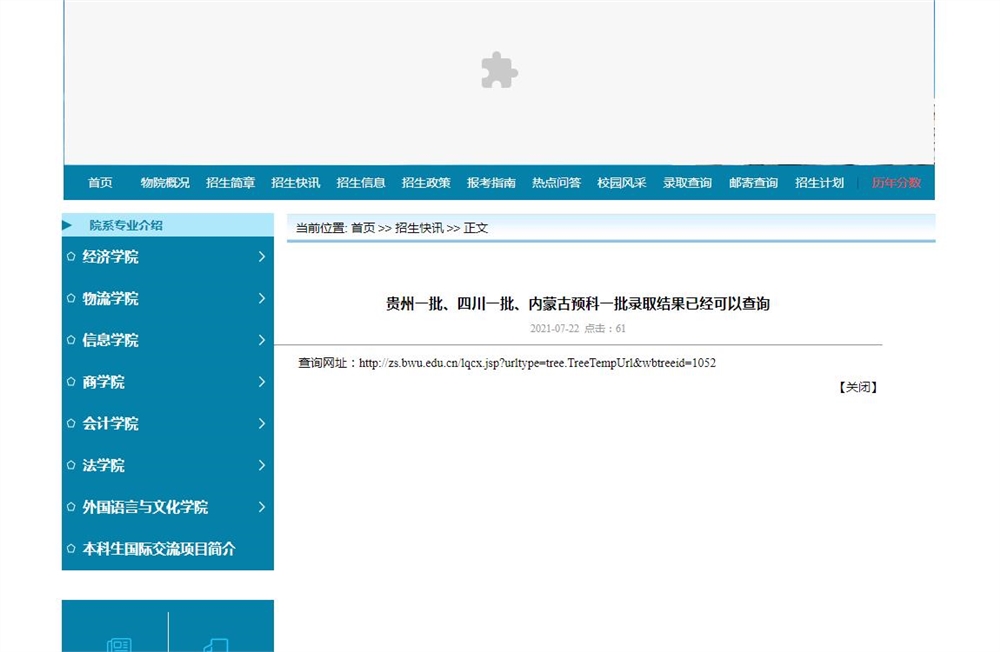Click the file icon at right of bottom panel
This screenshot has width=1000, height=652.
pos(216,645)
